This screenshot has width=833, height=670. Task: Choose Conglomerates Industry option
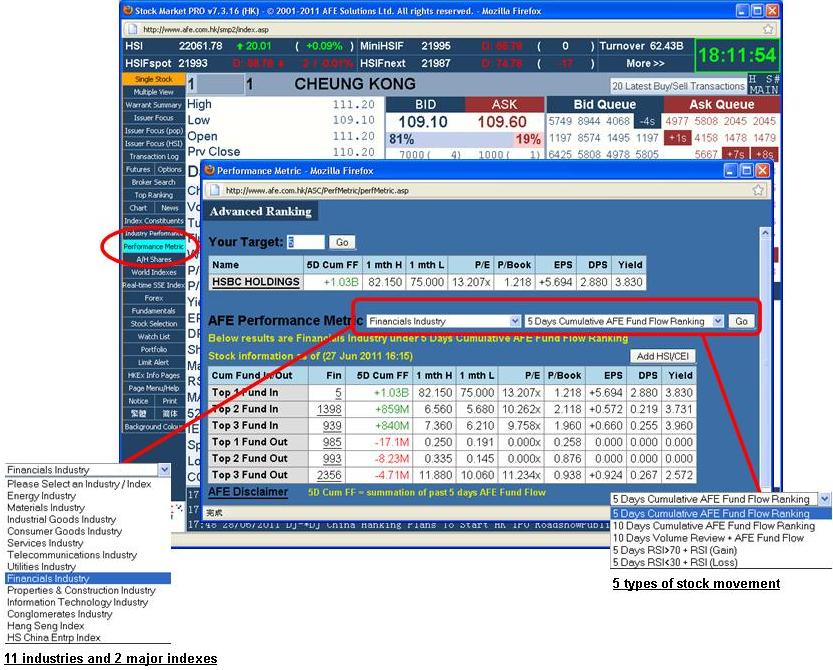(x=88, y=614)
